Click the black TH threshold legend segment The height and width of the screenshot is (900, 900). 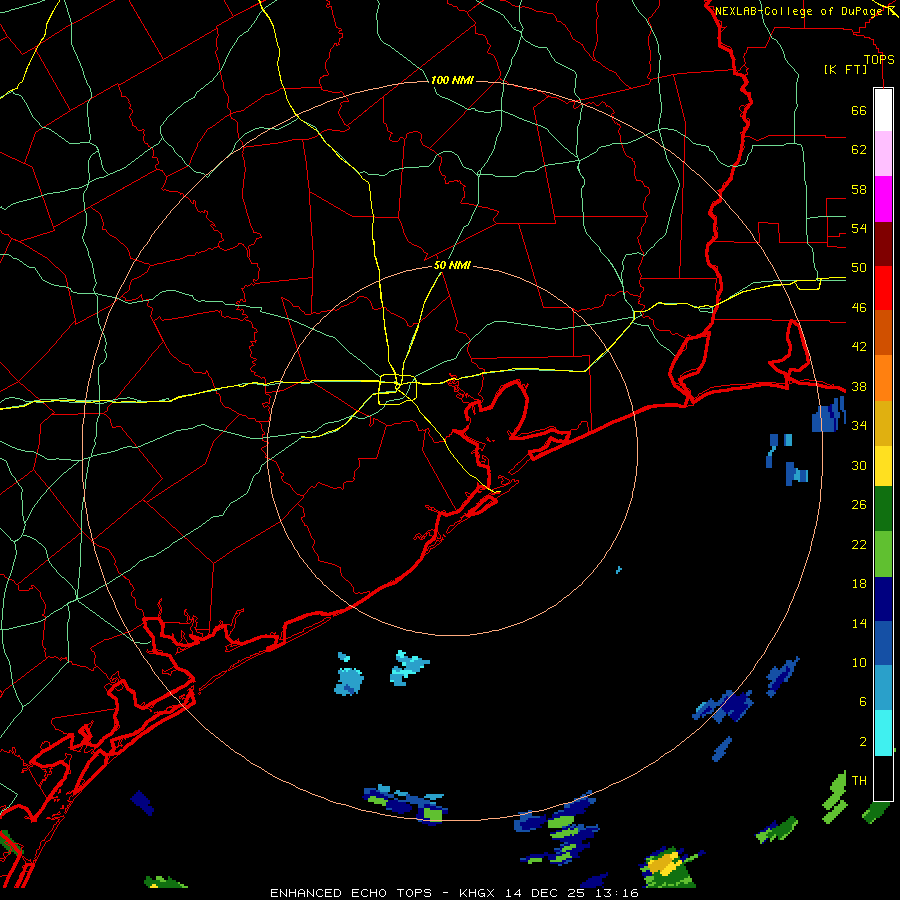coord(883,778)
